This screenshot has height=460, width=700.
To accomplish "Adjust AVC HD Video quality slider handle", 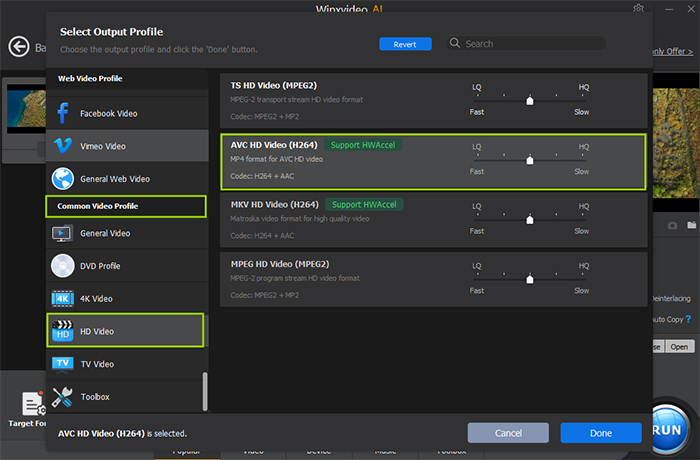I will coord(530,159).
